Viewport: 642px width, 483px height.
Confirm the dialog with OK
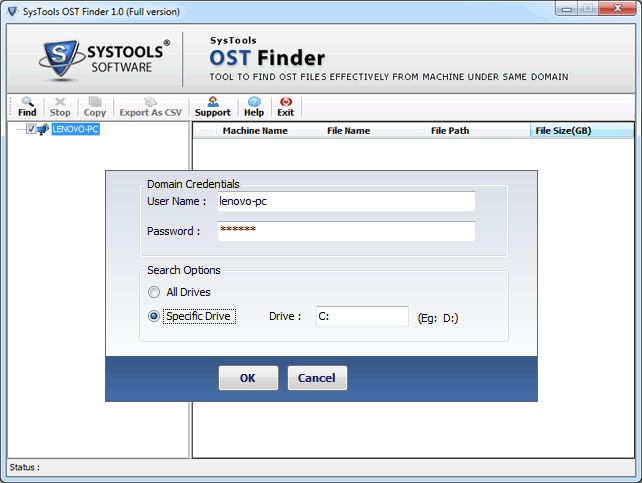coord(248,378)
